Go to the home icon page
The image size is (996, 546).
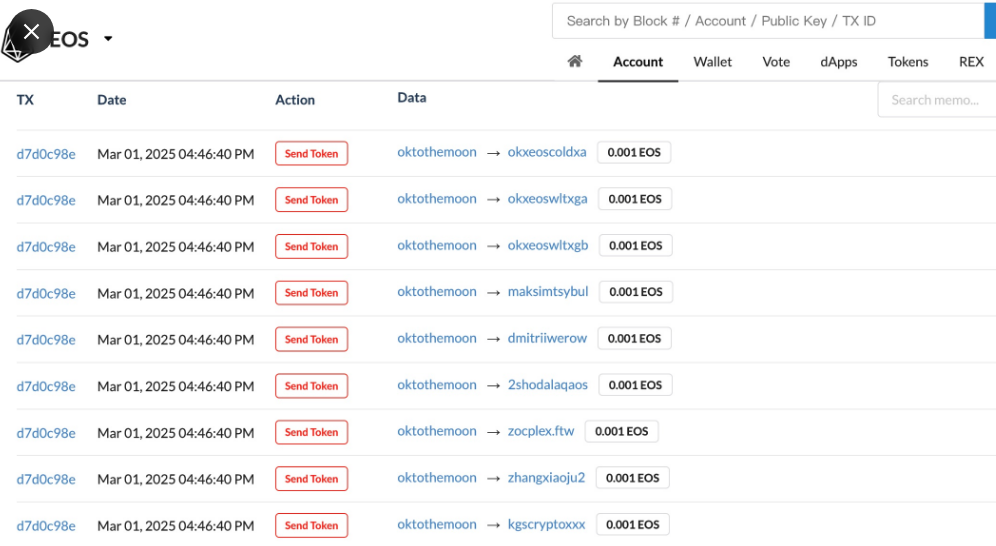click(x=575, y=61)
